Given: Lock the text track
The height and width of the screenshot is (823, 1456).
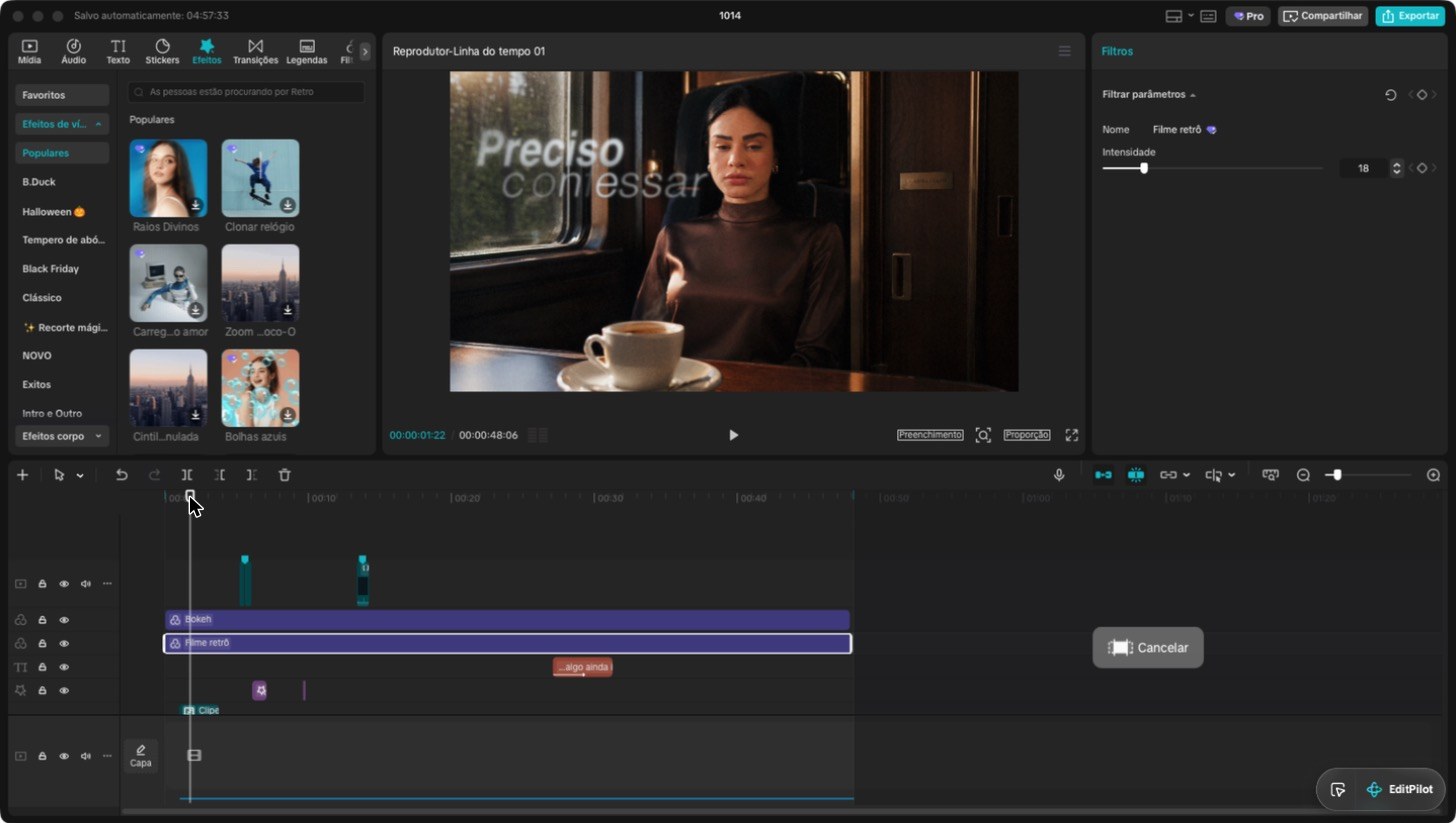Looking at the screenshot, I should pos(43,667).
